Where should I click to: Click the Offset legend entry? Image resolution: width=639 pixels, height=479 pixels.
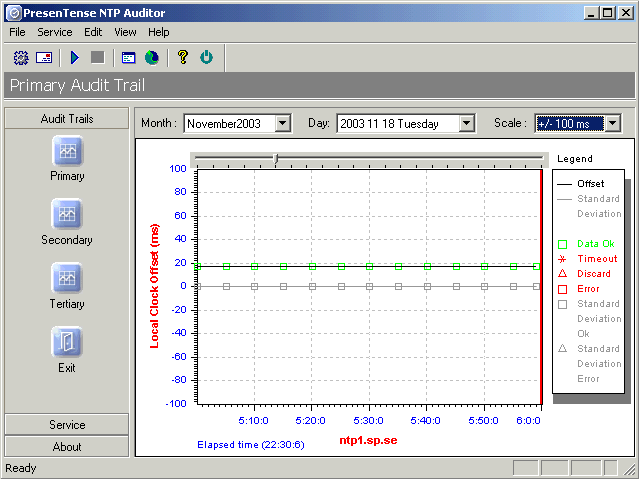tap(591, 184)
